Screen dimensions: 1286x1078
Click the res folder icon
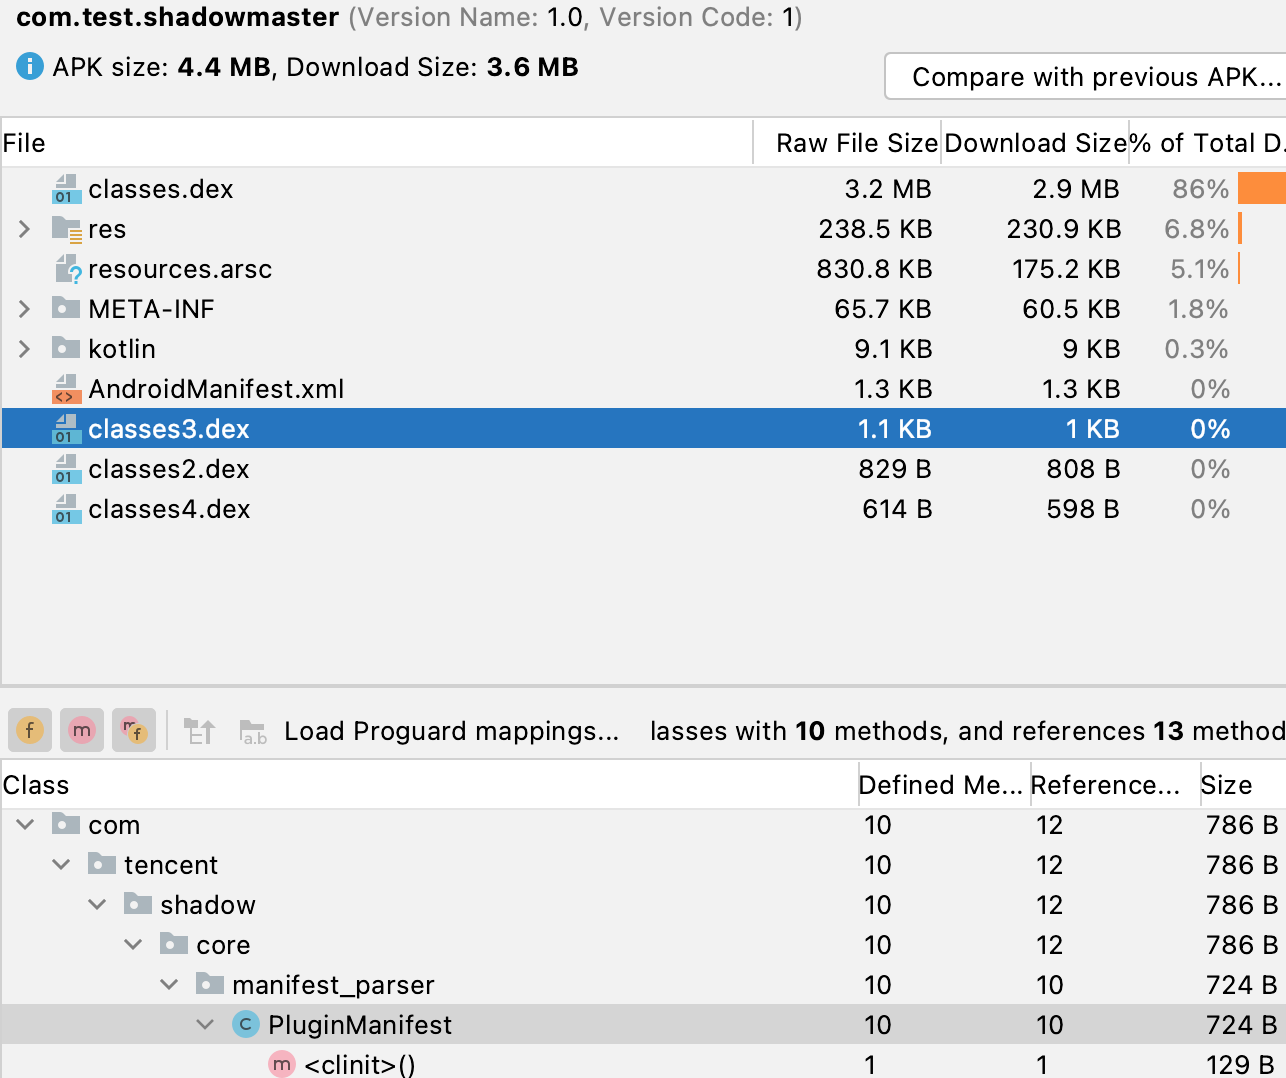pyautogui.click(x=64, y=228)
